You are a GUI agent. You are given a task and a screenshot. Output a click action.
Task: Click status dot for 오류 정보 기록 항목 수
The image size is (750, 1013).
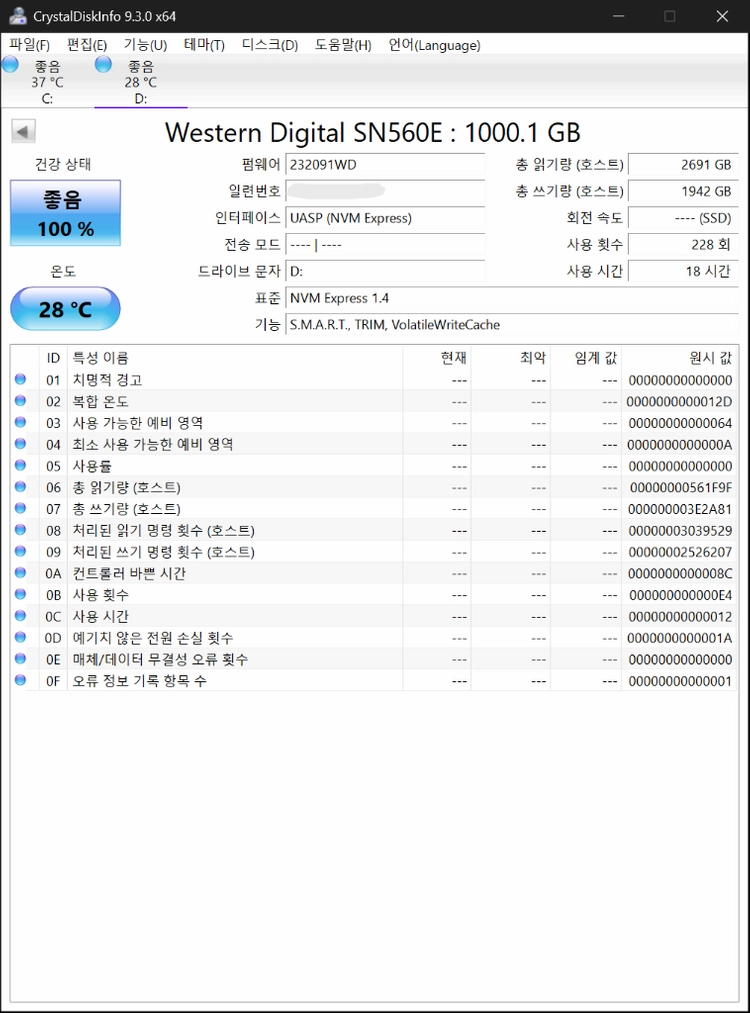(21, 680)
